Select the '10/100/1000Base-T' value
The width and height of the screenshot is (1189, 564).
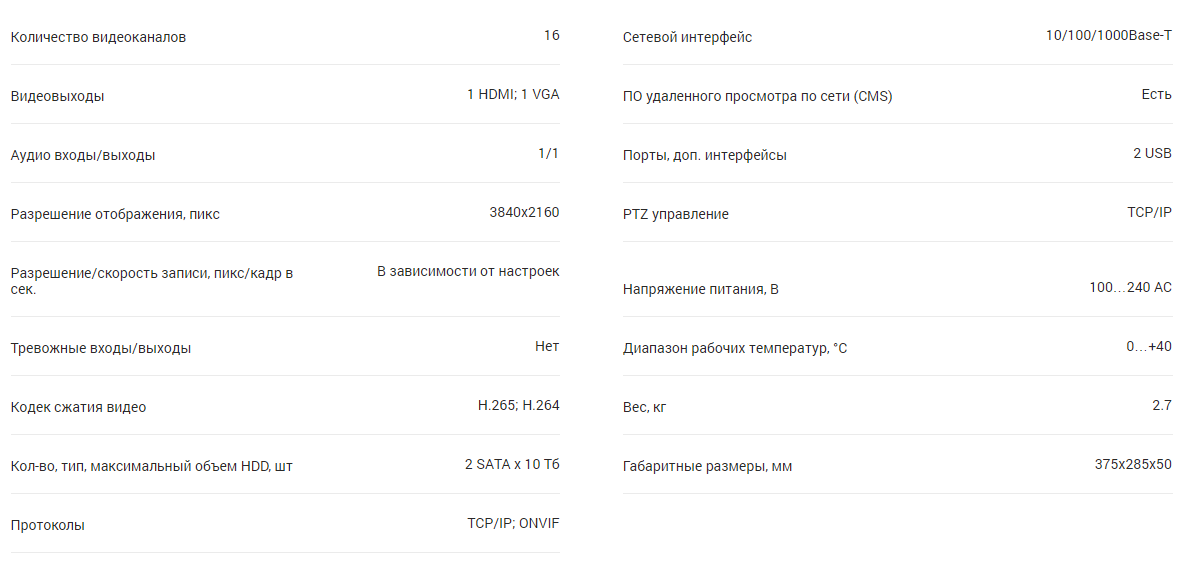tap(1109, 36)
